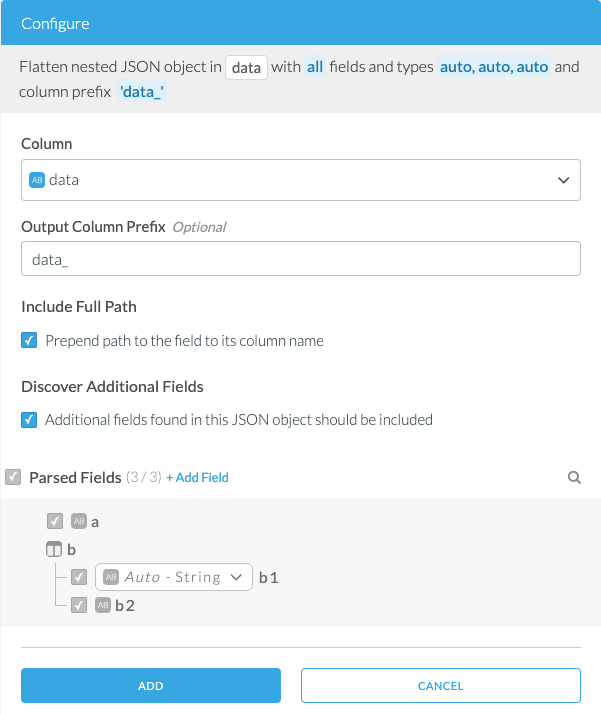The image size is (601, 714).
Task: Open the Column dropdown chevron
Action: pos(562,180)
